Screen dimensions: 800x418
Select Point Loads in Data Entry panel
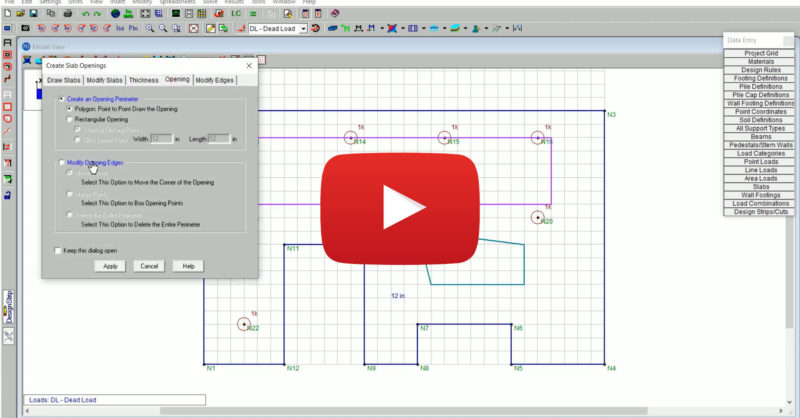(x=761, y=161)
